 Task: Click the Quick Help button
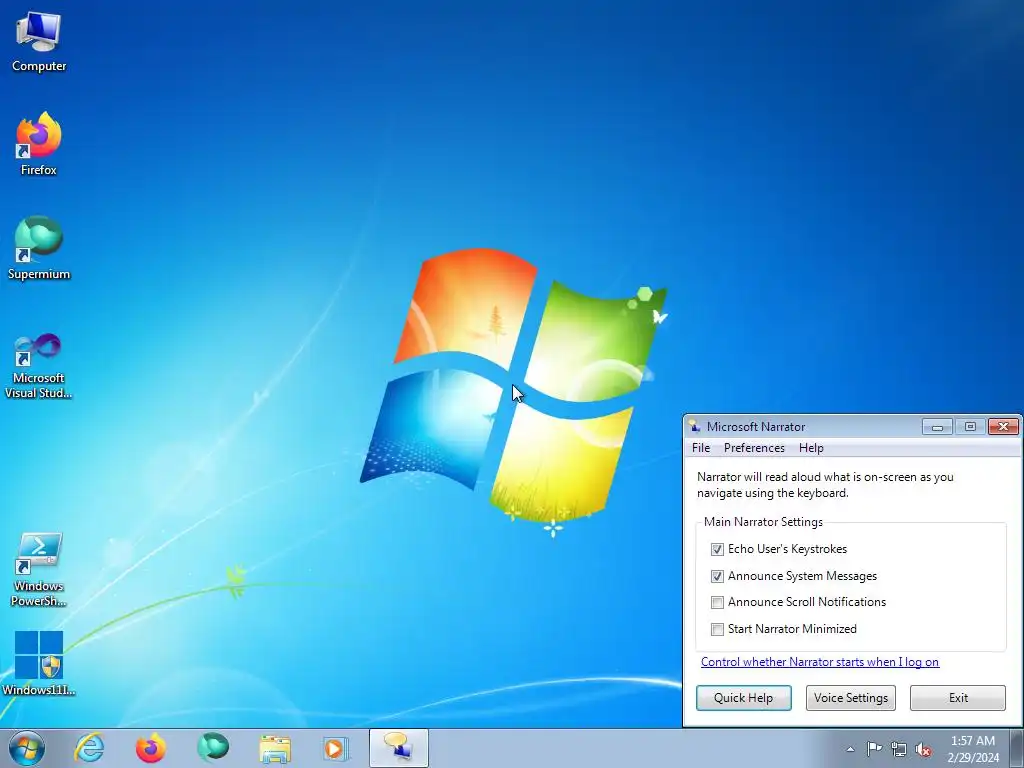pyautogui.click(x=744, y=697)
